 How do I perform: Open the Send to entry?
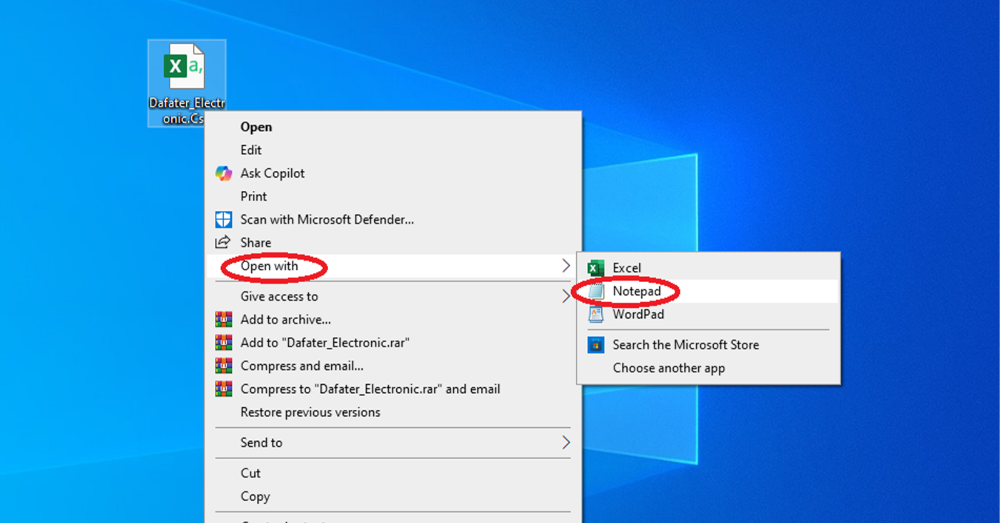pos(394,443)
